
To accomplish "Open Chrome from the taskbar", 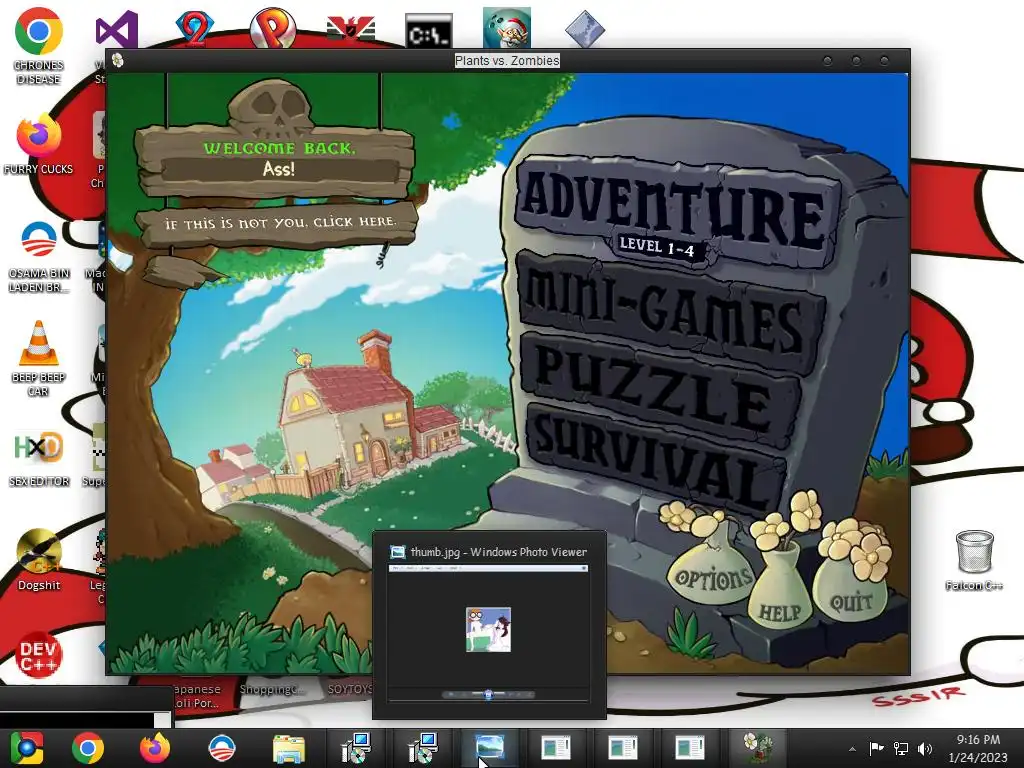I will [x=88, y=748].
